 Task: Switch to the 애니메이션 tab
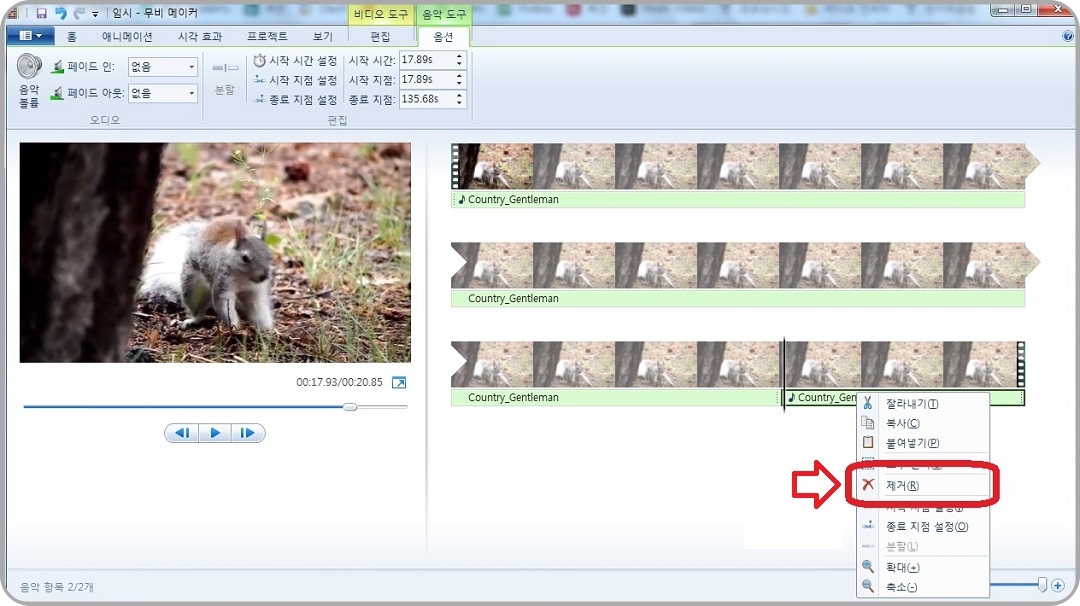tap(127, 36)
